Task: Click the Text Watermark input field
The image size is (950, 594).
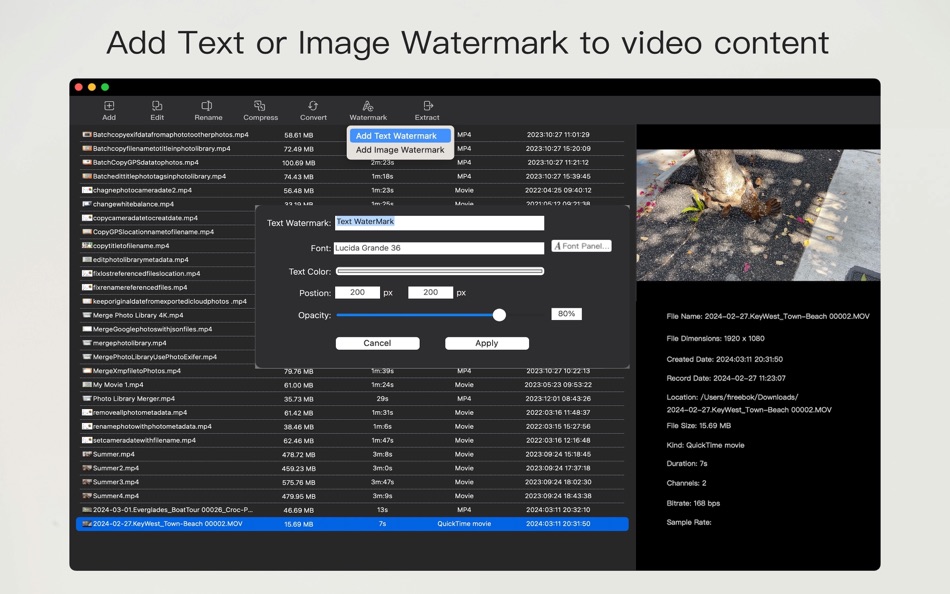Action: (x=440, y=222)
